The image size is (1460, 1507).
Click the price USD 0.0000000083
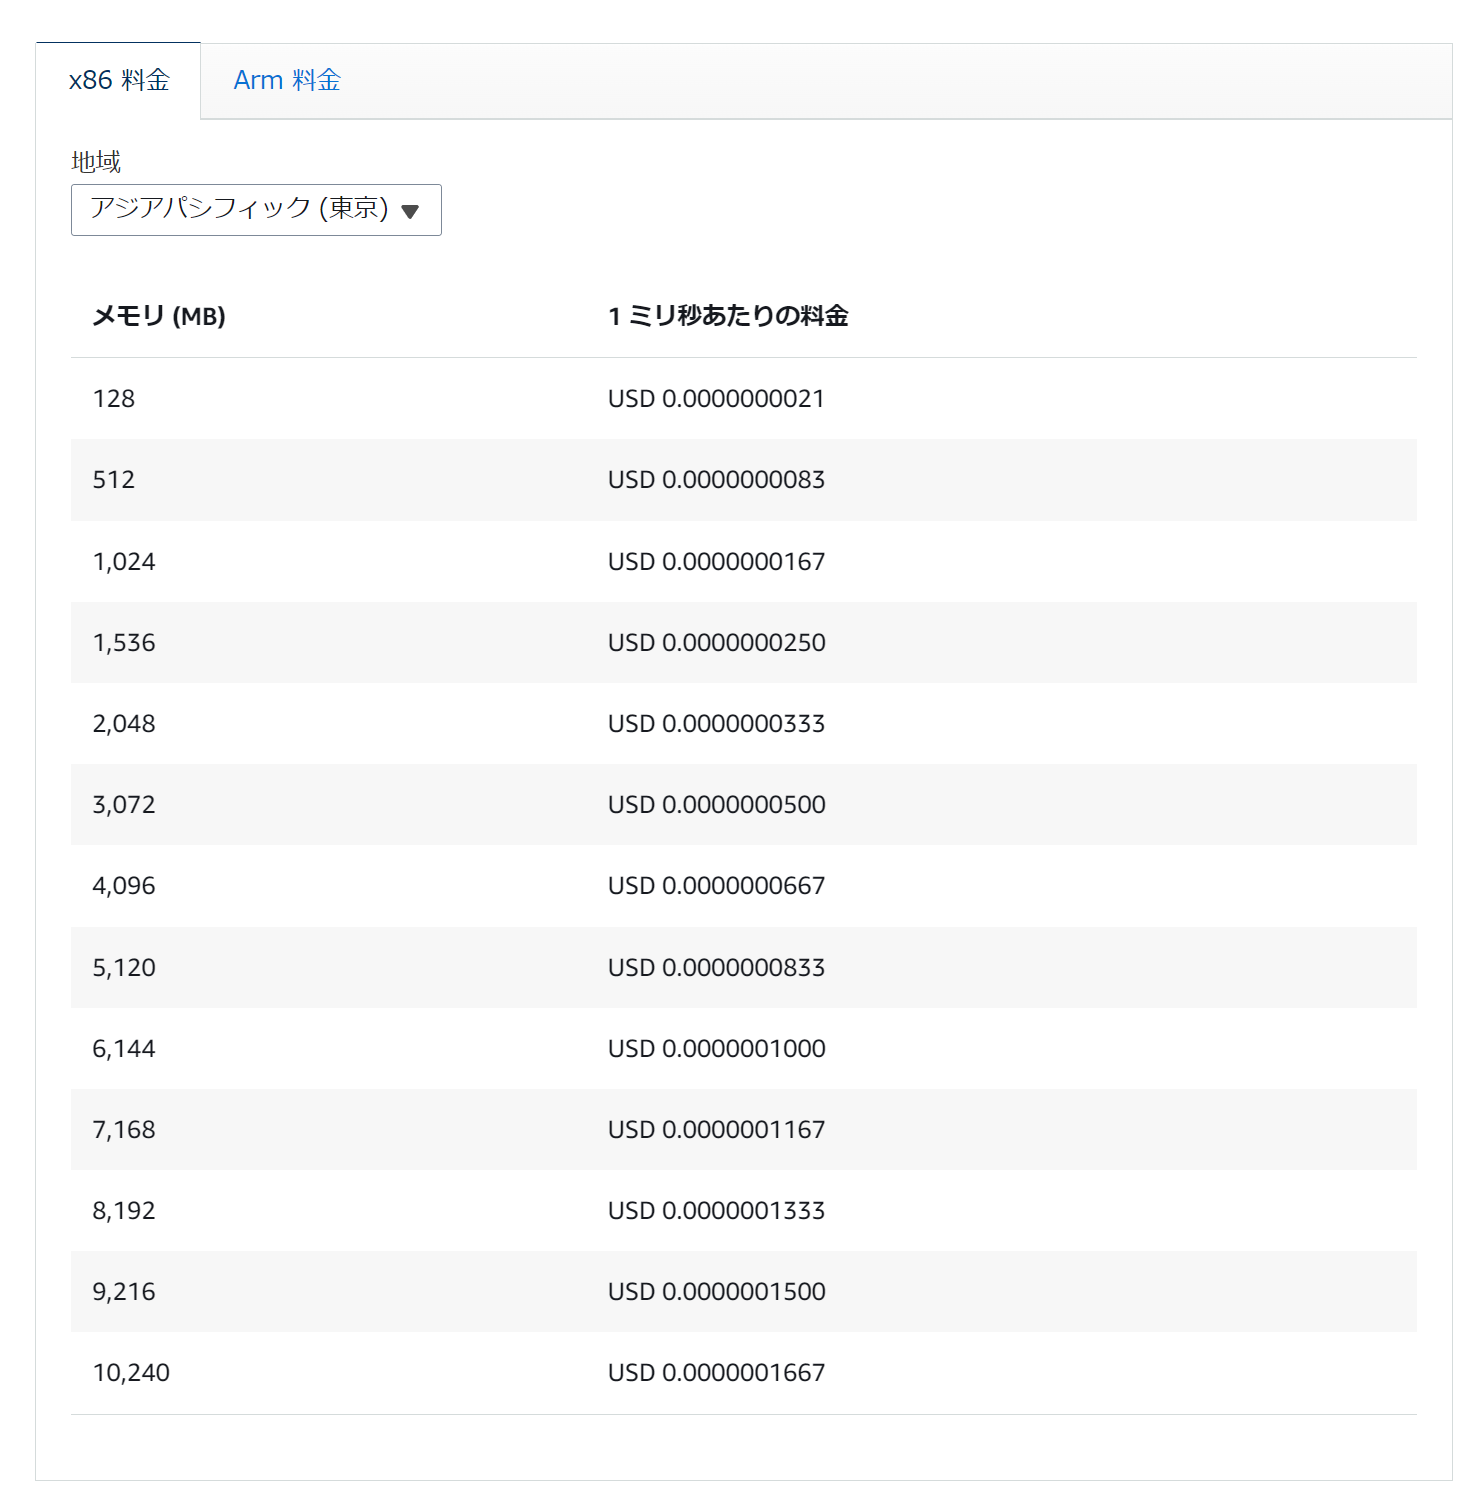click(716, 480)
